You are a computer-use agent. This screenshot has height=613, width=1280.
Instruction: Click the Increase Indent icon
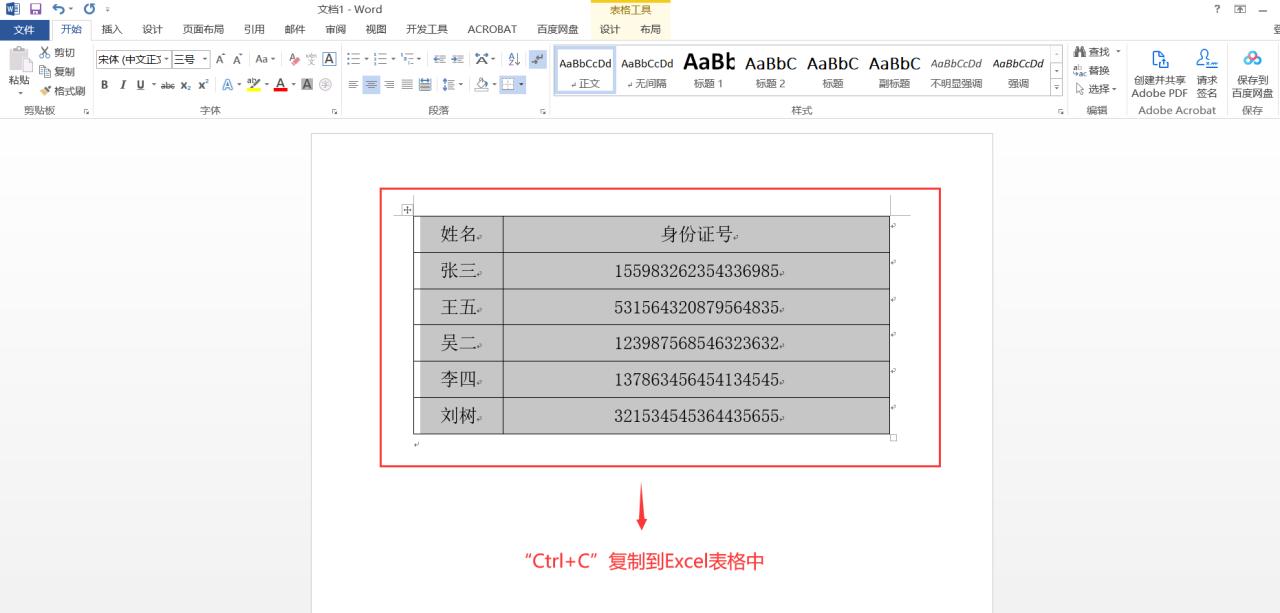(457, 59)
